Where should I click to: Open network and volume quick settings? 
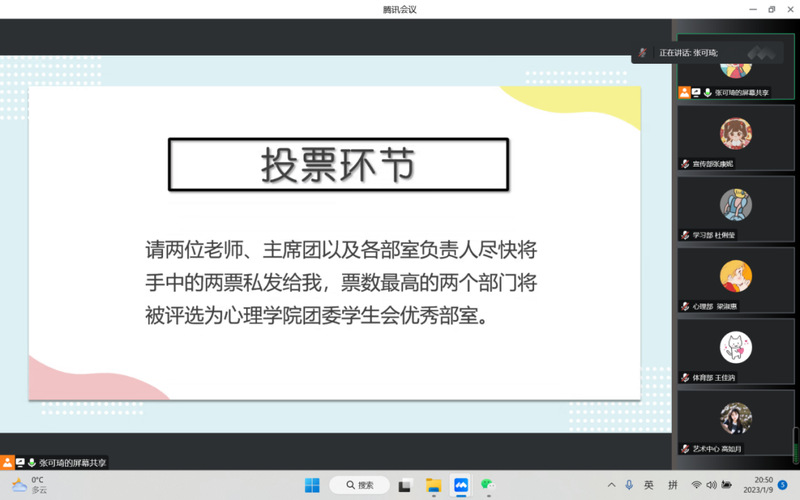pyautogui.click(x=711, y=485)
